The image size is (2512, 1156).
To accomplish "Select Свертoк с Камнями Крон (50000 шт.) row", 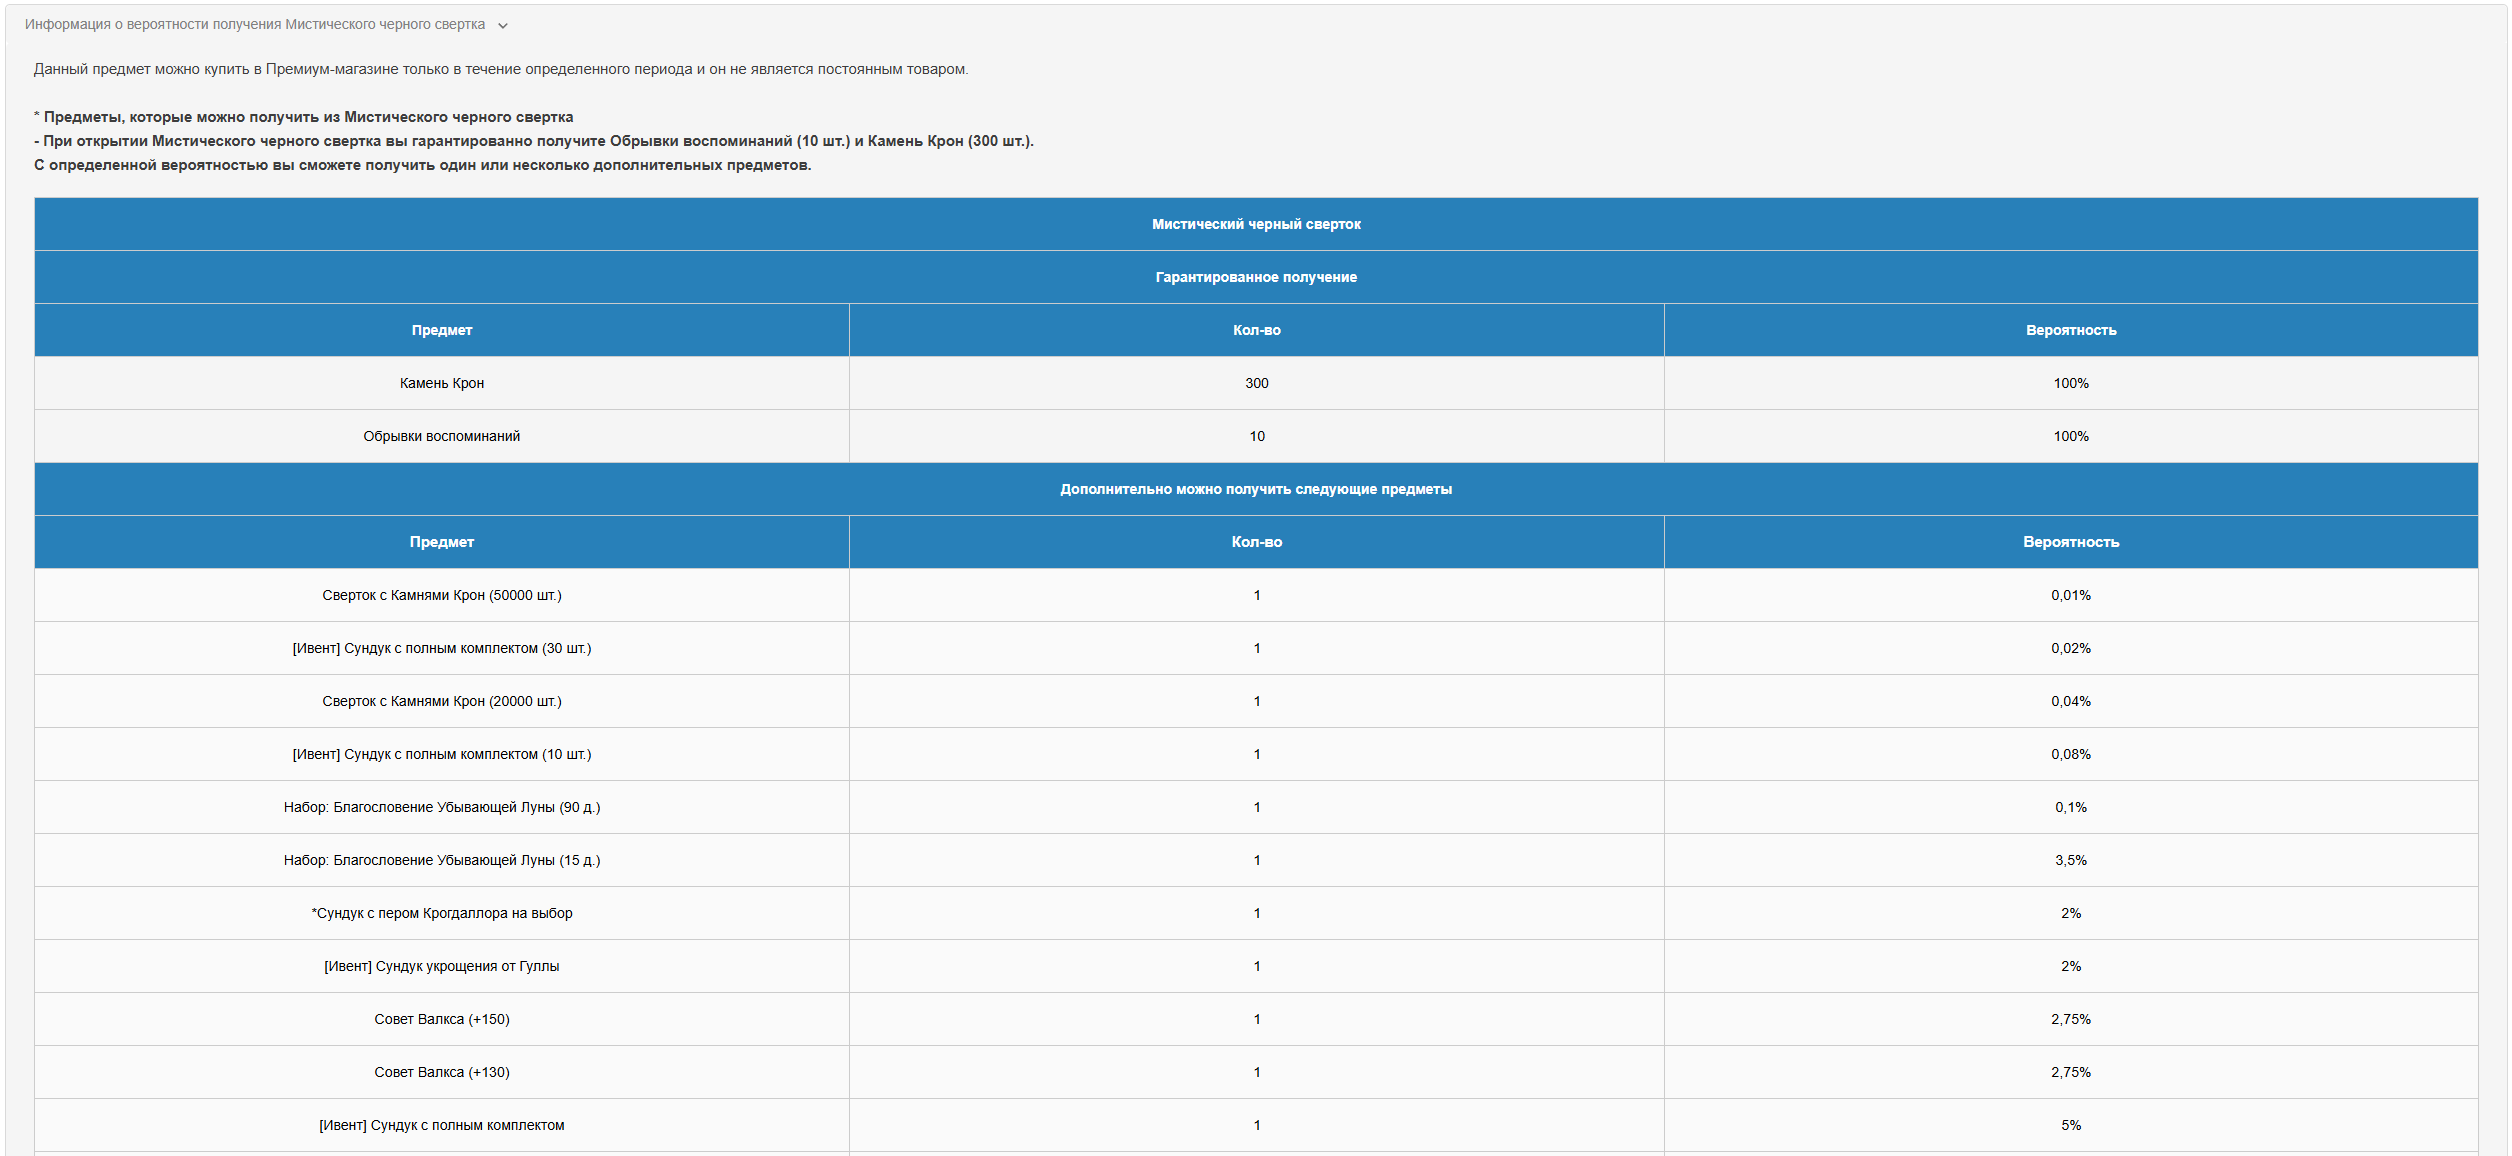I will pyautogui.click(x=441, y=595).
